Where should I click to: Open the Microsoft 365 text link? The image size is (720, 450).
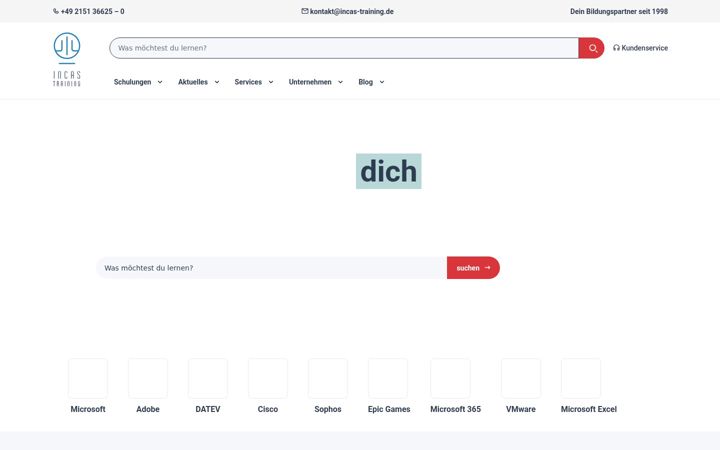click(x=456, y=409)
